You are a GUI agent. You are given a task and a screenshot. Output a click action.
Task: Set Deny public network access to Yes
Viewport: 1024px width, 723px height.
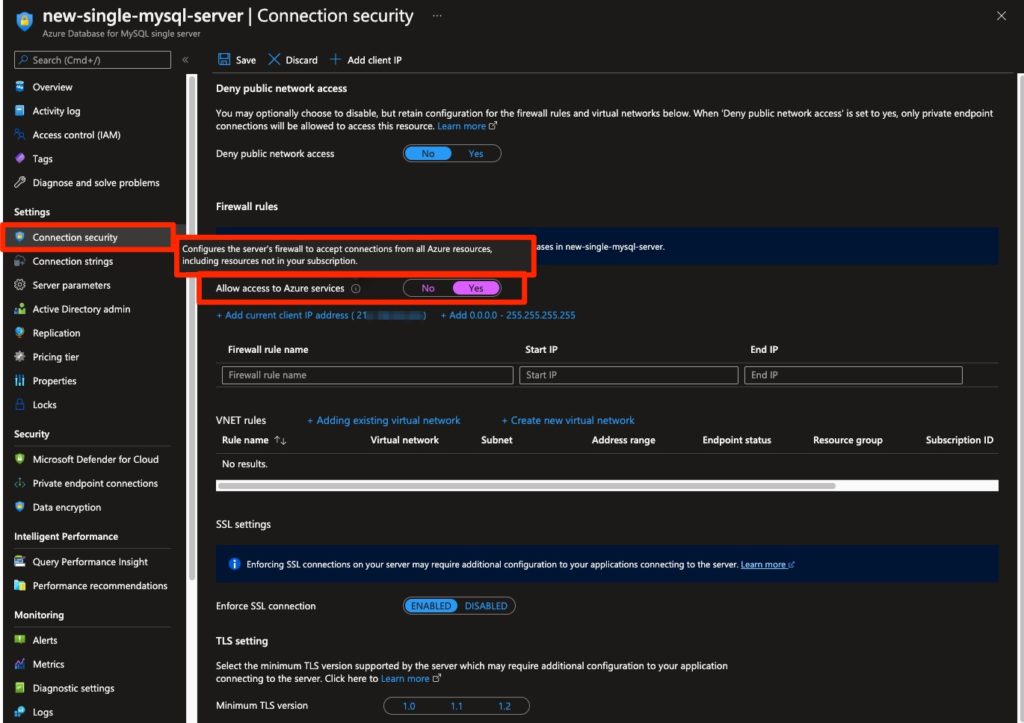(476, 153)
